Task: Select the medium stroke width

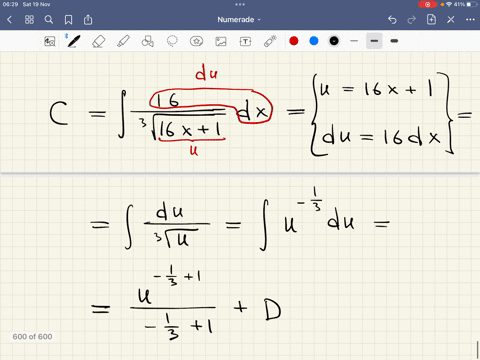Action: point(374,41)
